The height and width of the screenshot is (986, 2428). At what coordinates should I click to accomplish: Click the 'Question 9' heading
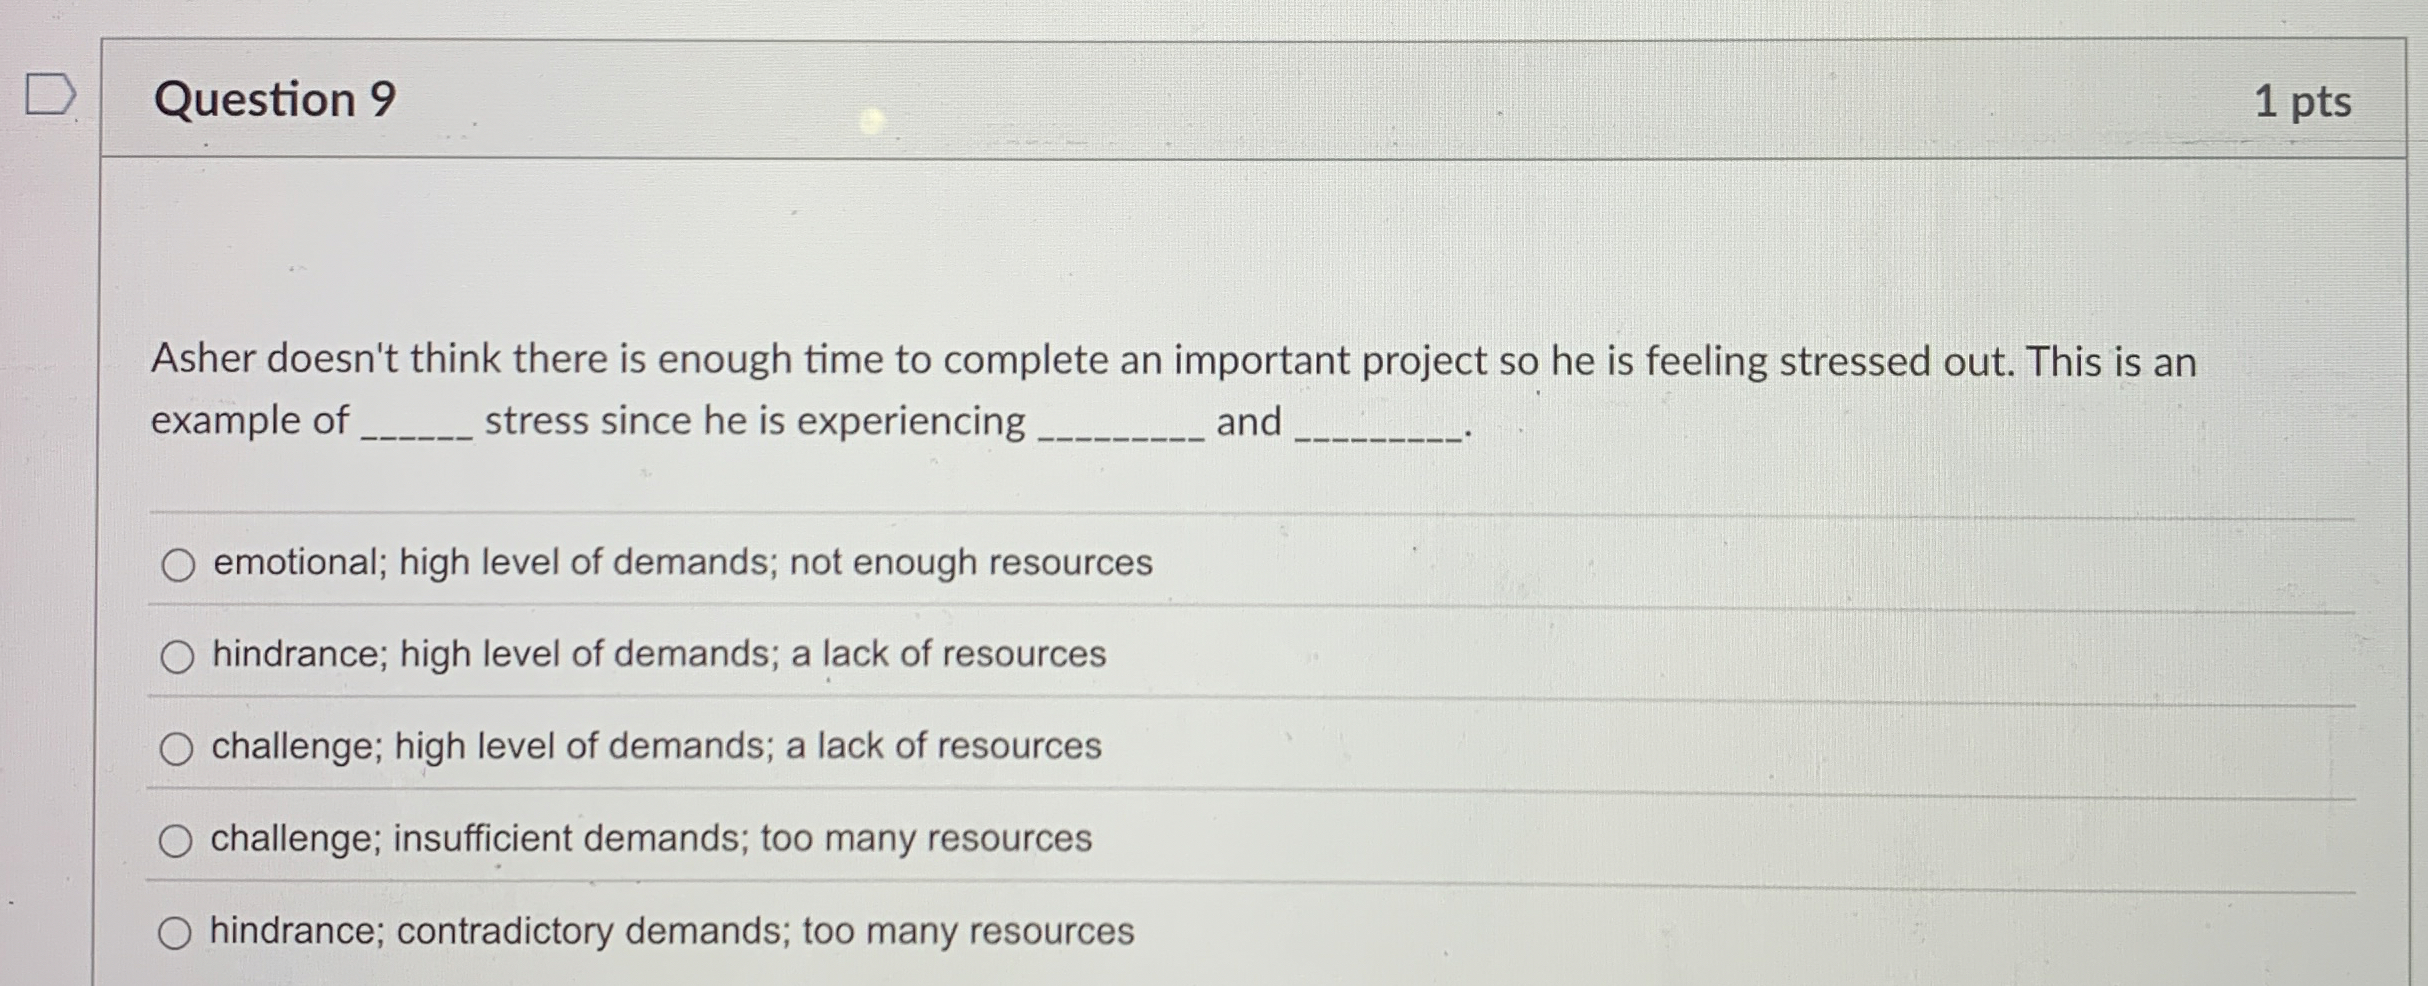pyautogui.click(x=275, y=99)
